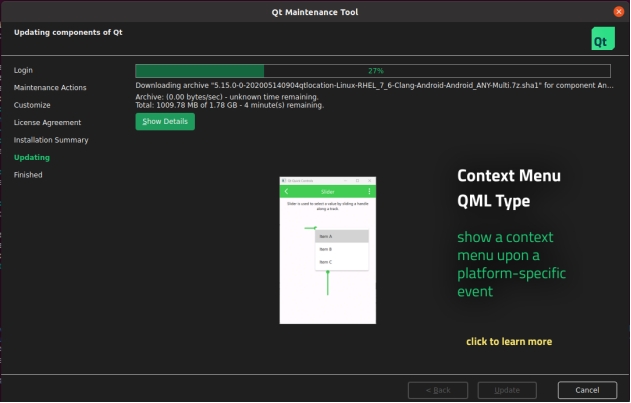Screen dimensions: 631x403
Task: Click the back arrow in Slider demo
Action: pos(287,192)
